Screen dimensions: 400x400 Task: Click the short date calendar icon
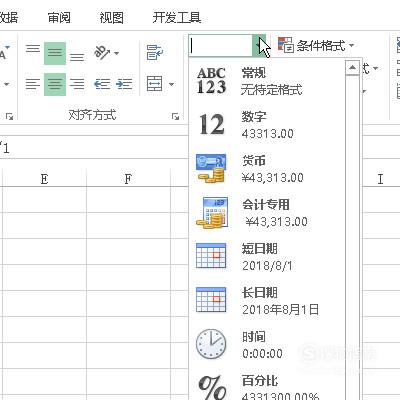click(211, 256)
